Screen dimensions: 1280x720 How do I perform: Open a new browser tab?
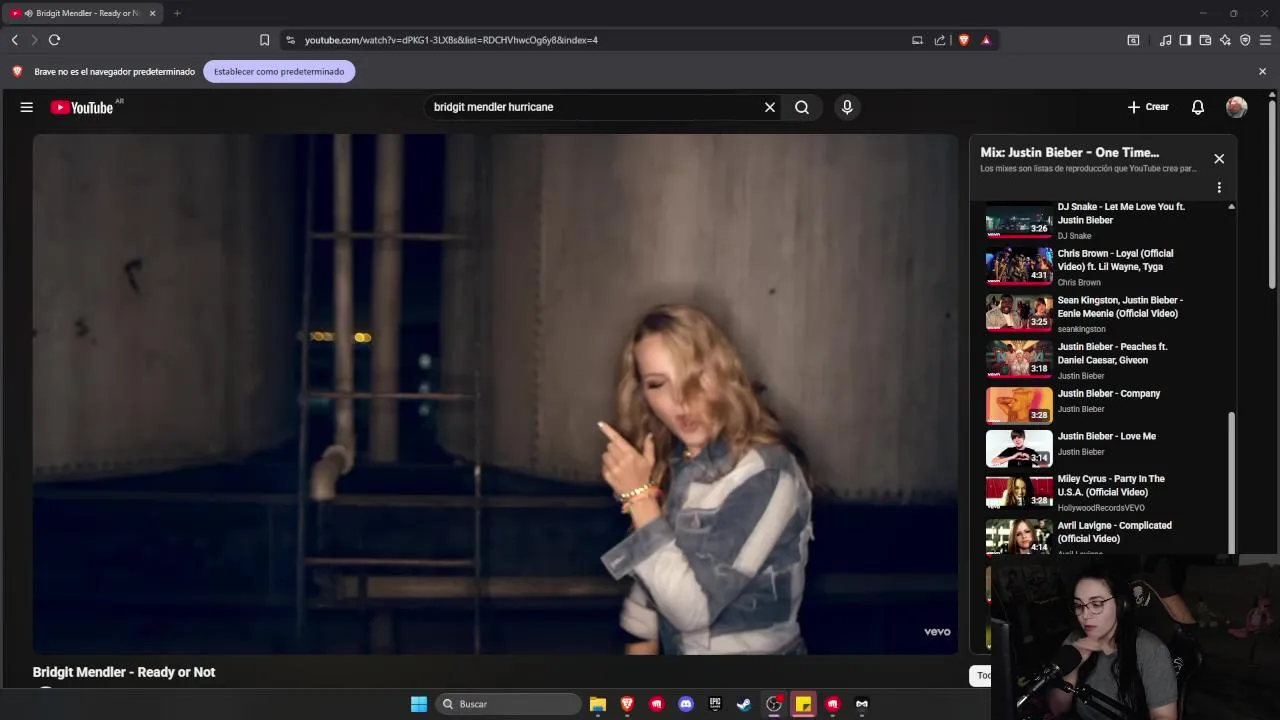(x=177, y=13)
